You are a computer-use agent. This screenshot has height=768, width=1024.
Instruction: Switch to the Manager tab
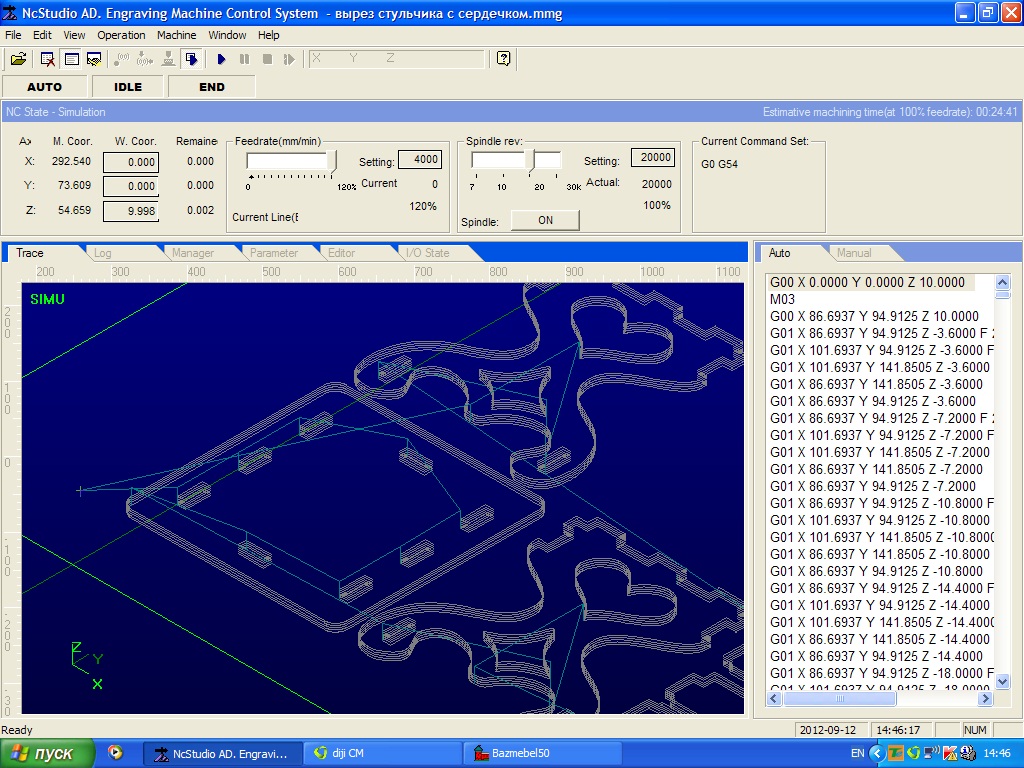(x=193, y=253)
